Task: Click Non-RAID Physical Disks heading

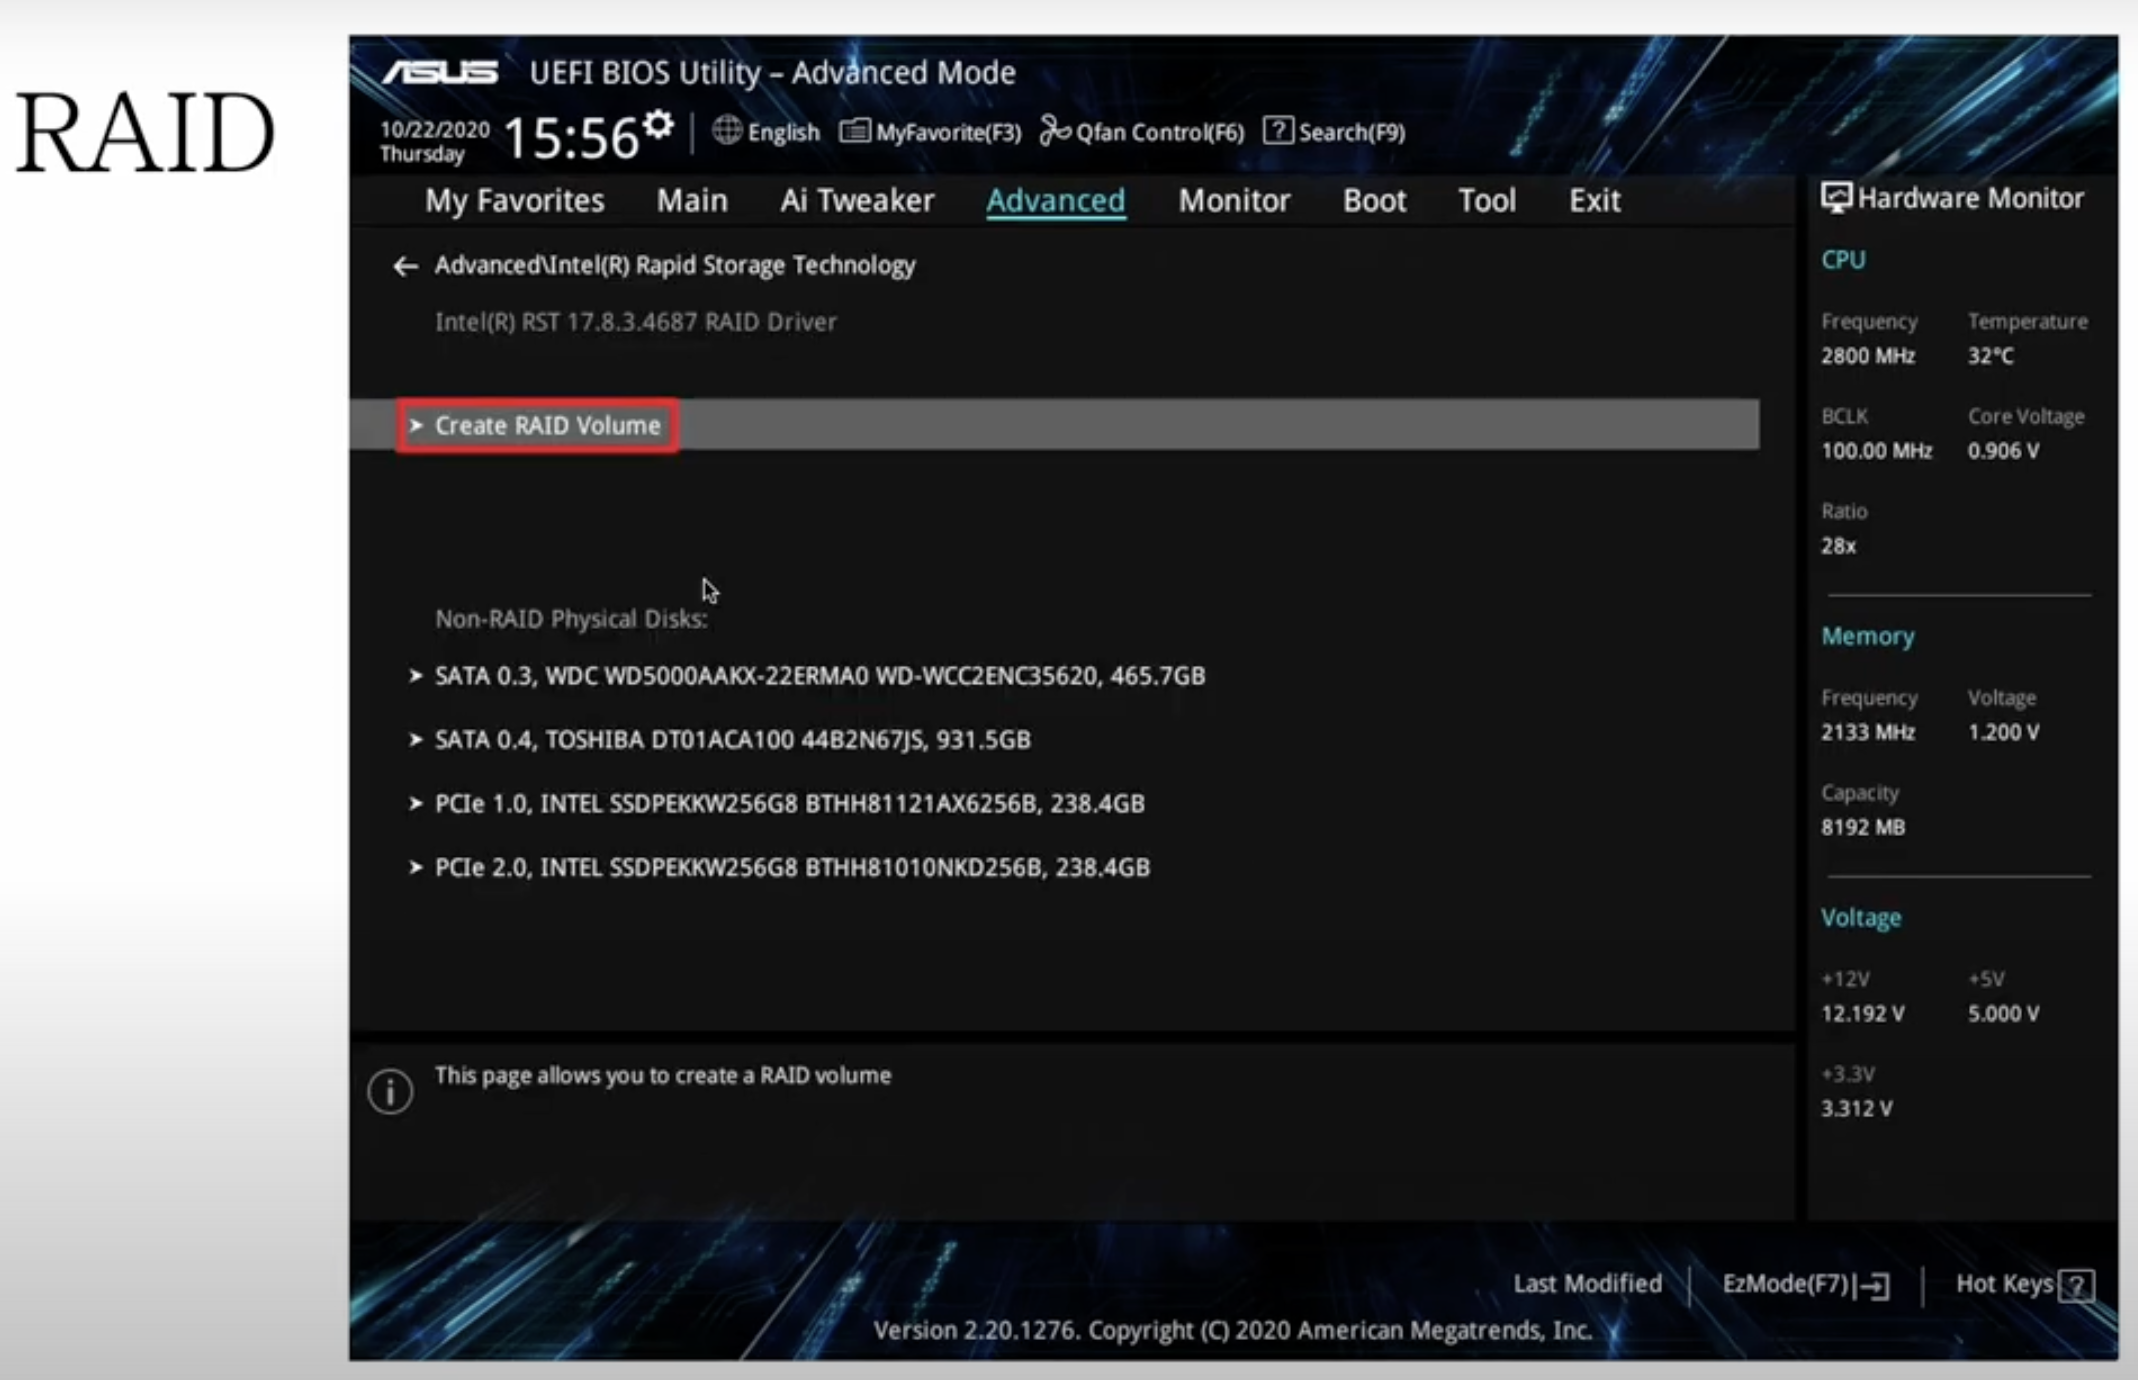Action: pyautogui.click(x=571, y=619)
